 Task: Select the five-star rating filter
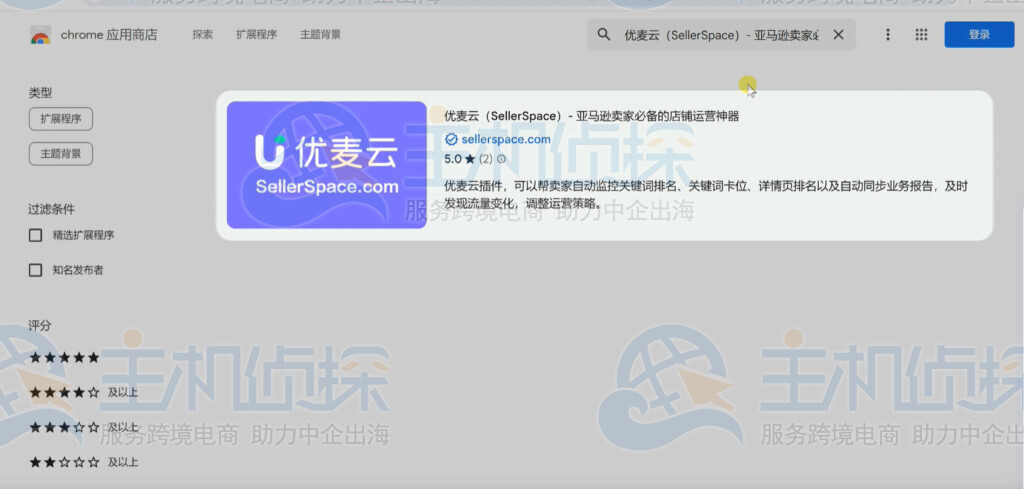[x=64, y=358]
